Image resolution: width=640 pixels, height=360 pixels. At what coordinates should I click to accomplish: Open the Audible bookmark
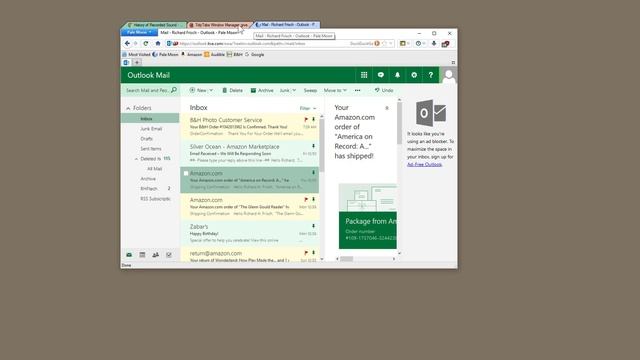[215, 54]
